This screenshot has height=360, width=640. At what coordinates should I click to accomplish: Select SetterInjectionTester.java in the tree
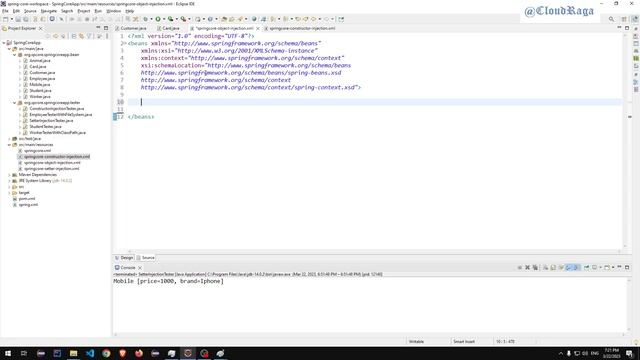click(51, 121)
